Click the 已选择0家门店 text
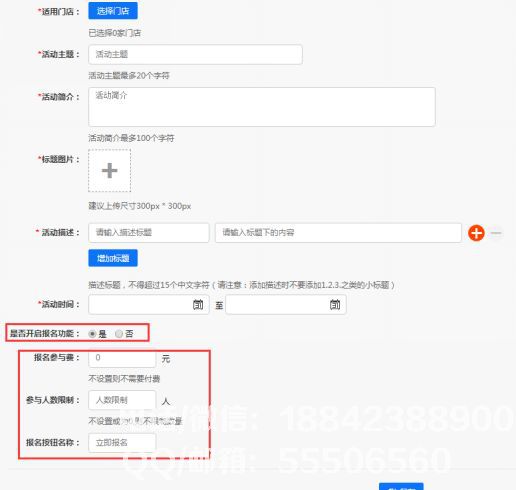Image resolution: width=516 pixels, height=490 pixels. (x=115, y=33)
